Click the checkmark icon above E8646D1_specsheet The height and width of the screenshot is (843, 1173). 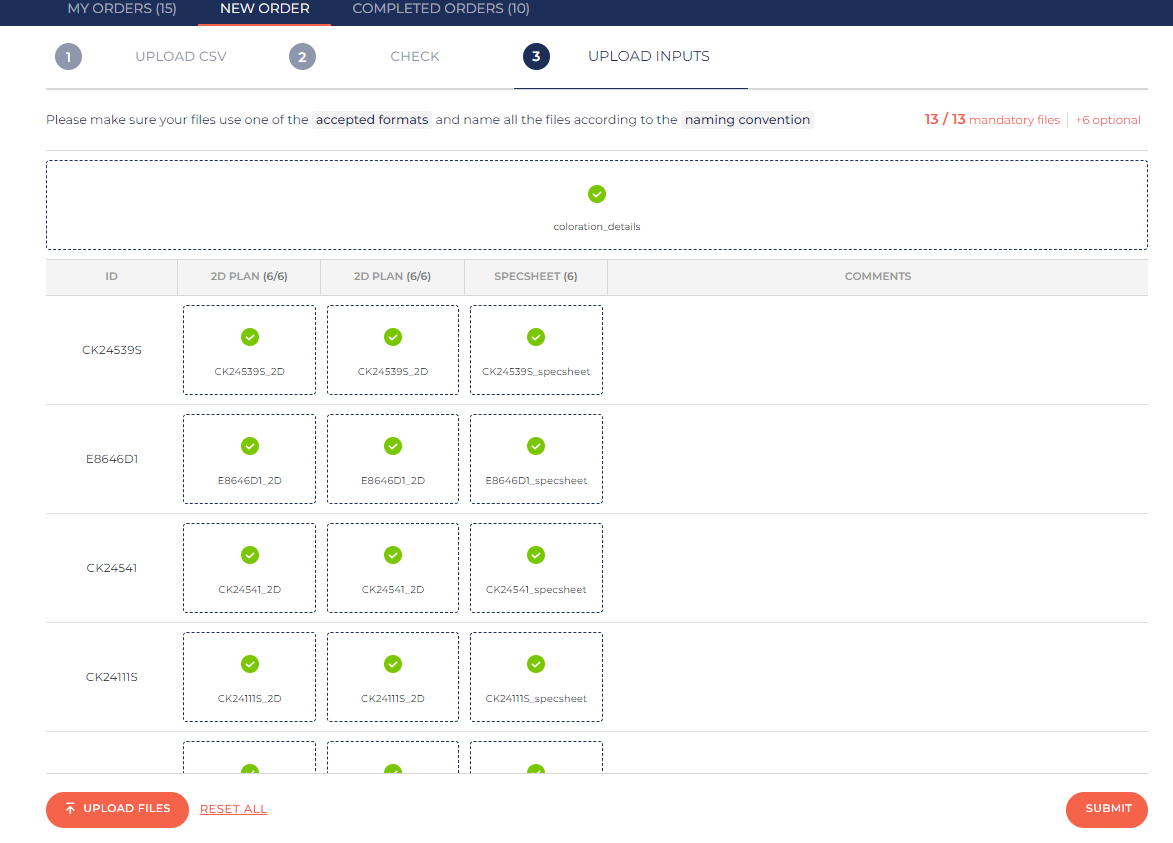536,446
